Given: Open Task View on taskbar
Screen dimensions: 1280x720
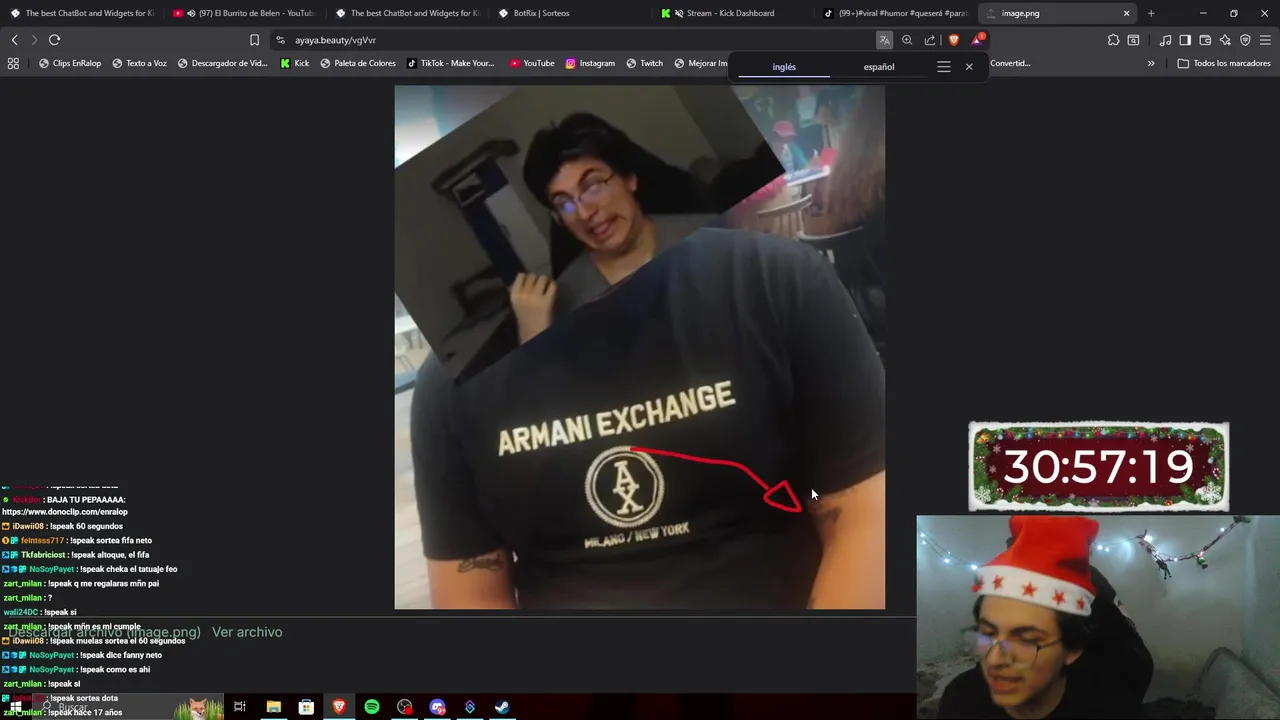Looking at the screenshot, I should [x=240, y=707].
